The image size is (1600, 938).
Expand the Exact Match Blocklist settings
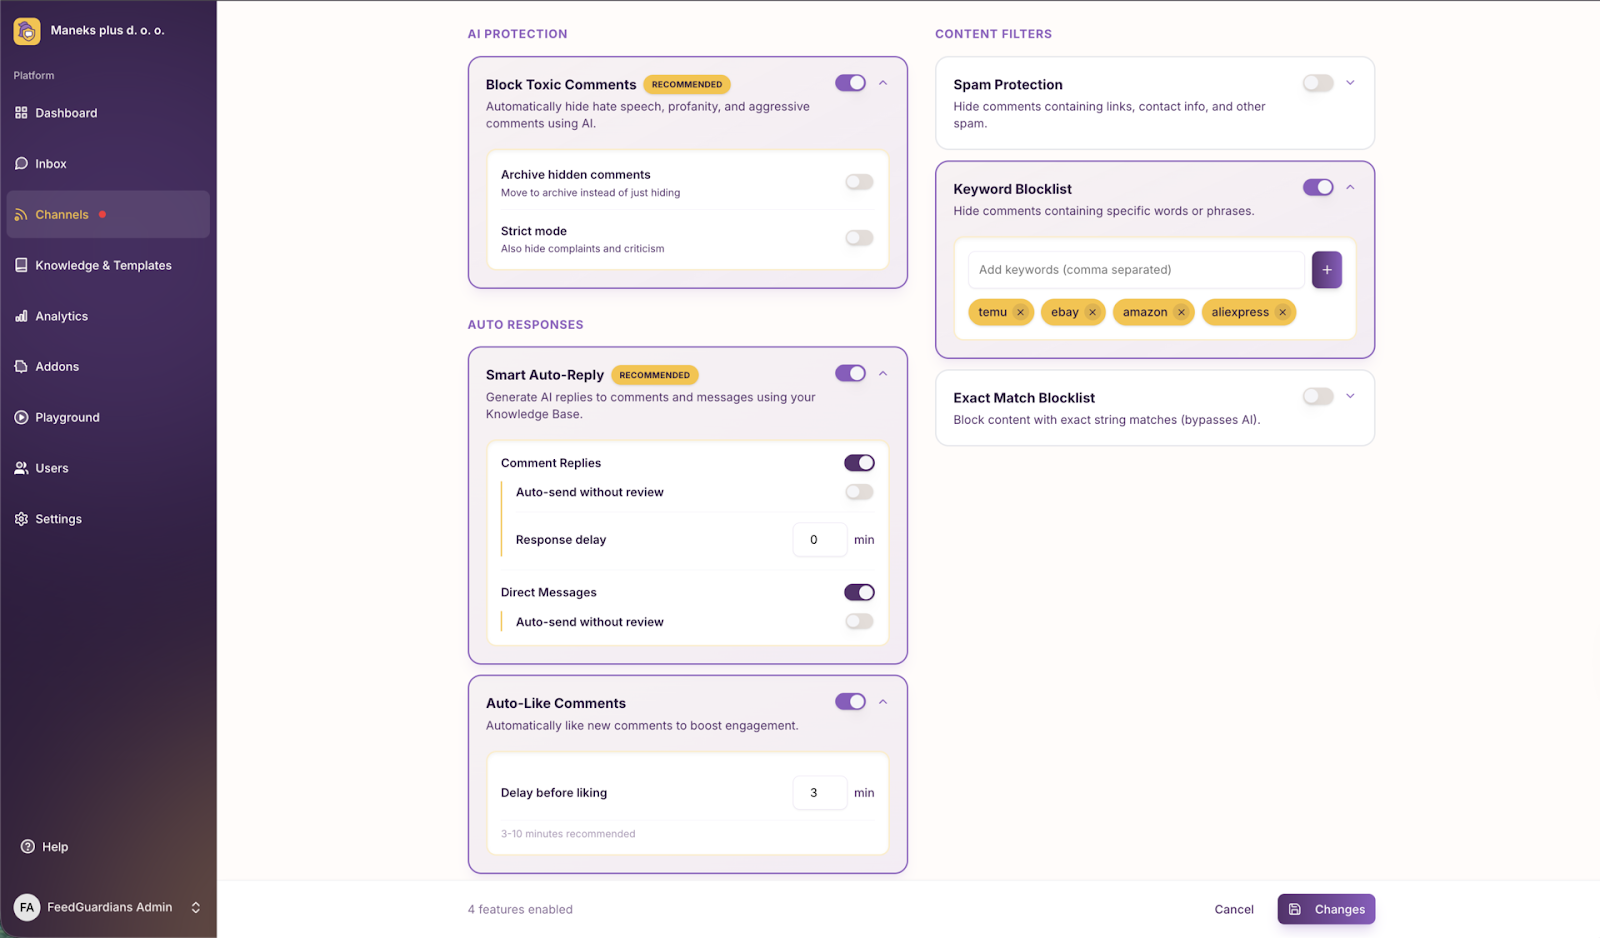(x=1350, y=396)
